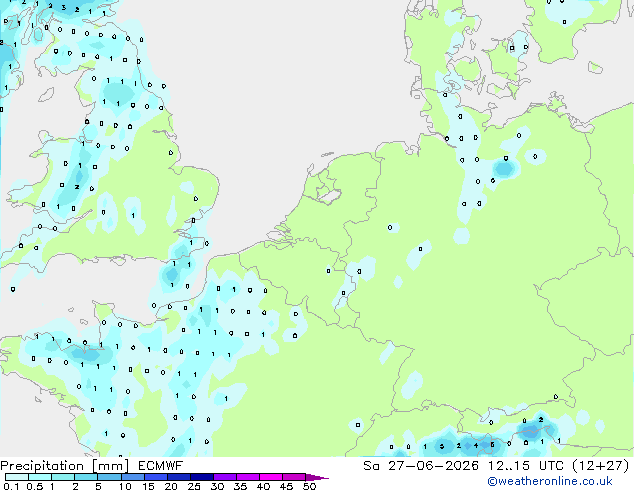Click the legend label '0.1'
The image size is (634, 490).
11,486
